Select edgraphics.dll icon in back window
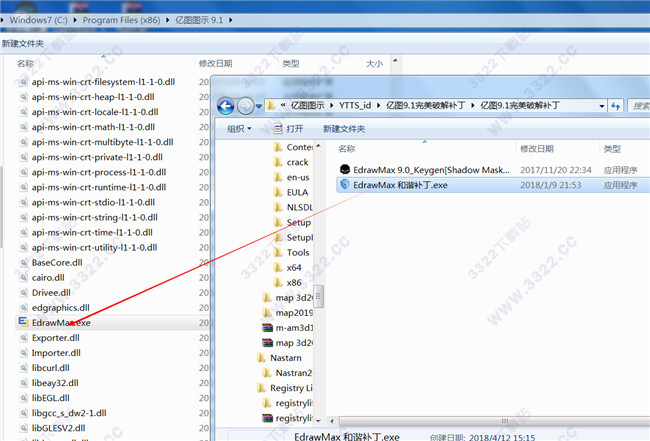650x441 pixels. point(24,308)
